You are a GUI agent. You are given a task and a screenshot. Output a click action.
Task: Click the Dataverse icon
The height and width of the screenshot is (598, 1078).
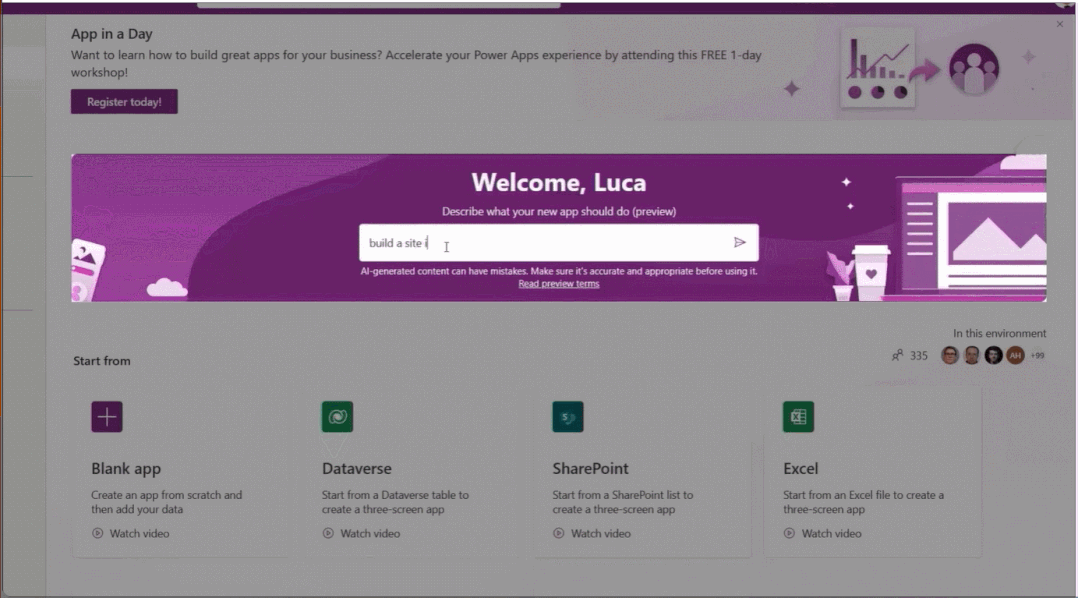coord(337,417)
